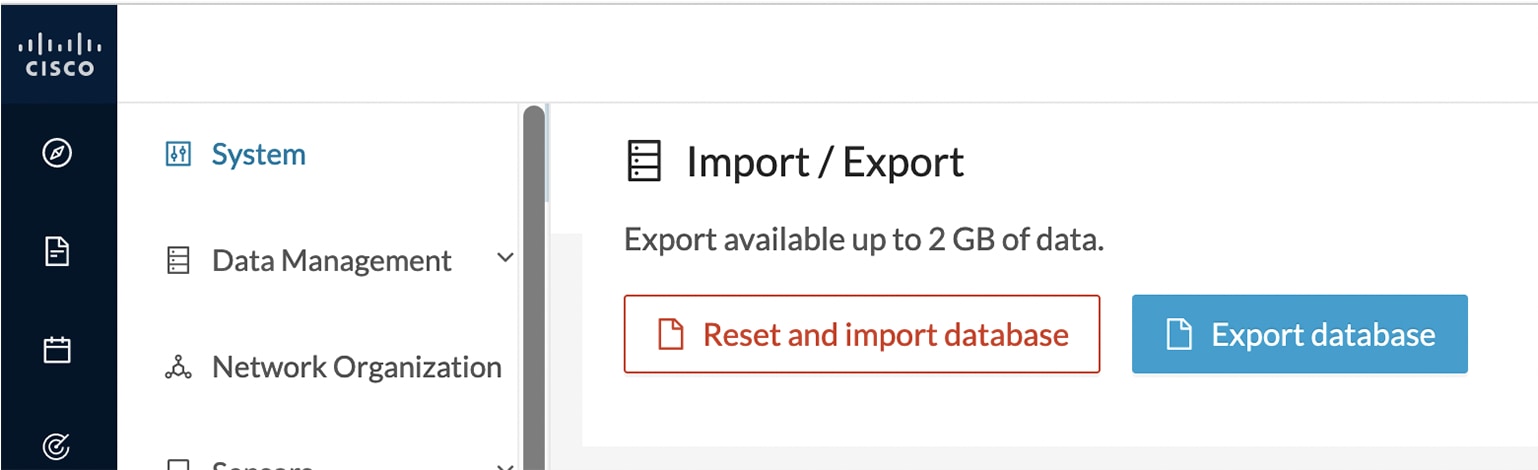Click the Import / Export heading text
Viewport: 1538px width, 470px height.
coord(825,162)
